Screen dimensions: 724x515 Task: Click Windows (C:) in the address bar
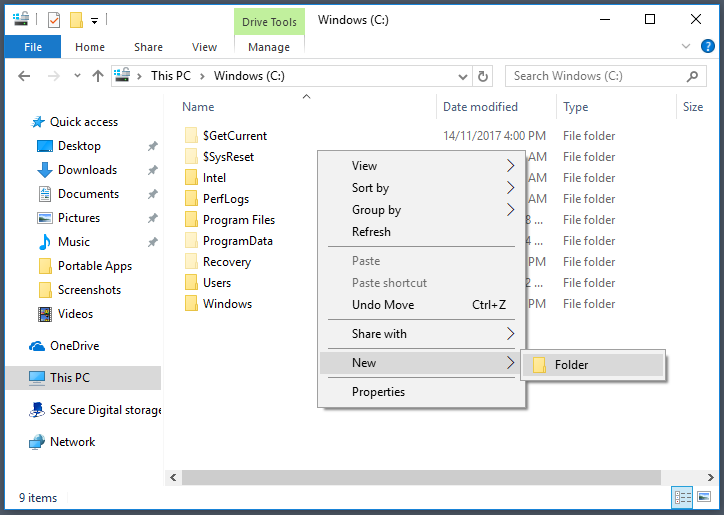pyautogui.click(x=249, y=76)
